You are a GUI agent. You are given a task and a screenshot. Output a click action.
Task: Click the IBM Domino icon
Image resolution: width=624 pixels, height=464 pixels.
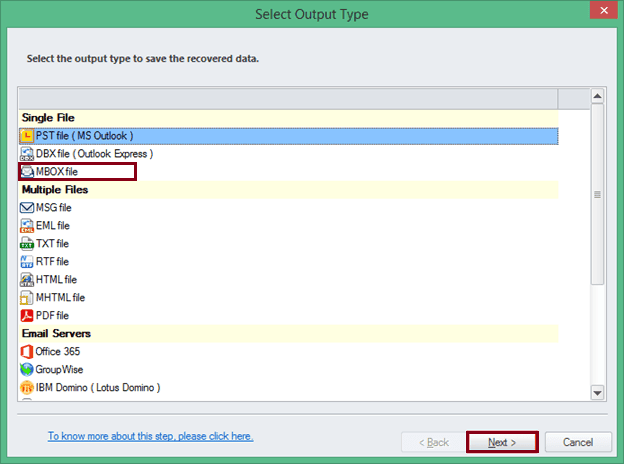(x=27, y=388)
